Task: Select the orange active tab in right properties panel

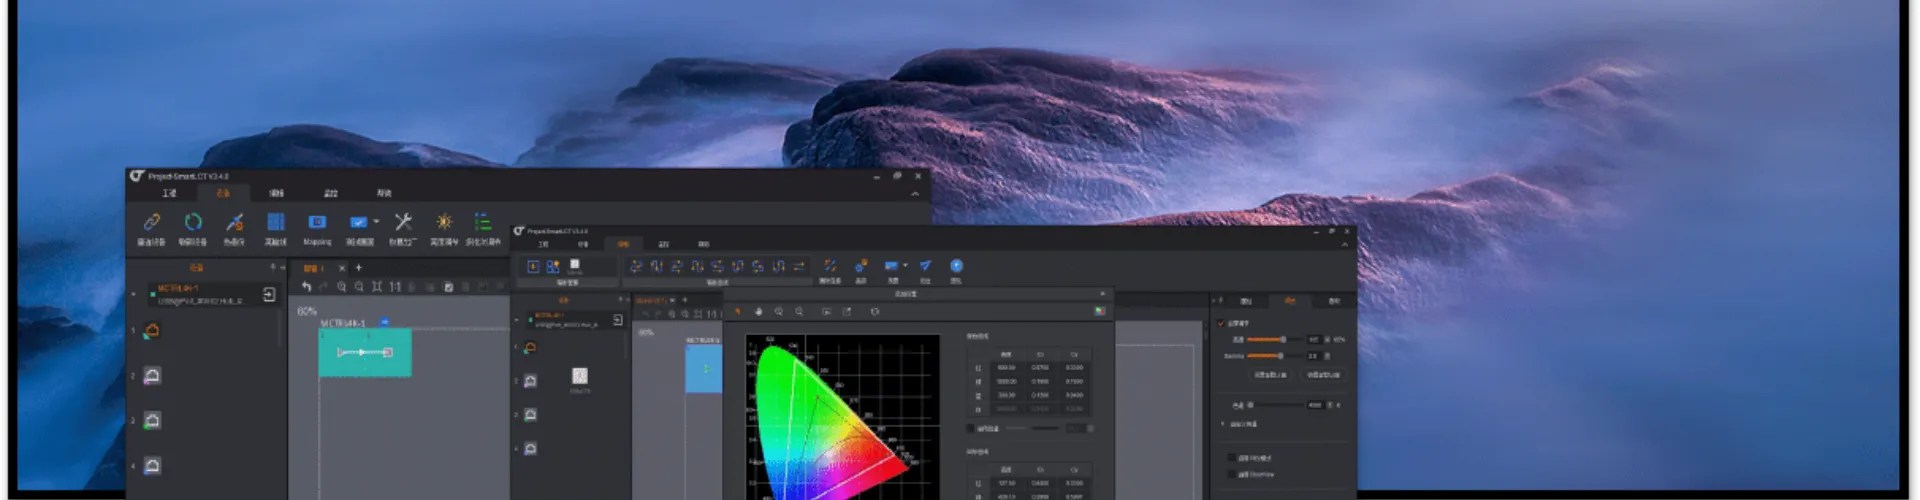Action: point(1290,300)
